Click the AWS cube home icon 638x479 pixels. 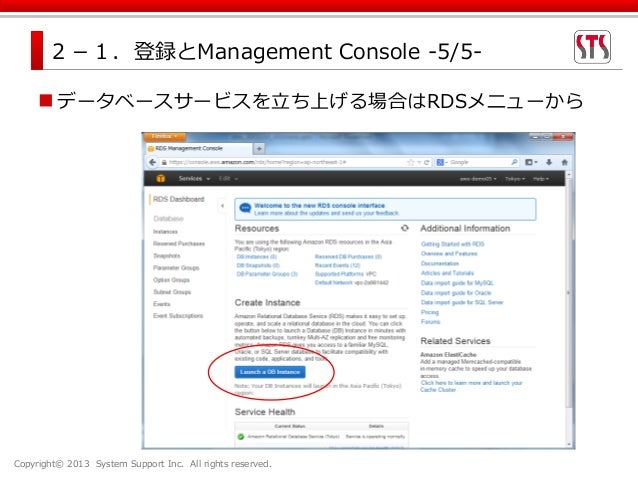tap(161, 178)
